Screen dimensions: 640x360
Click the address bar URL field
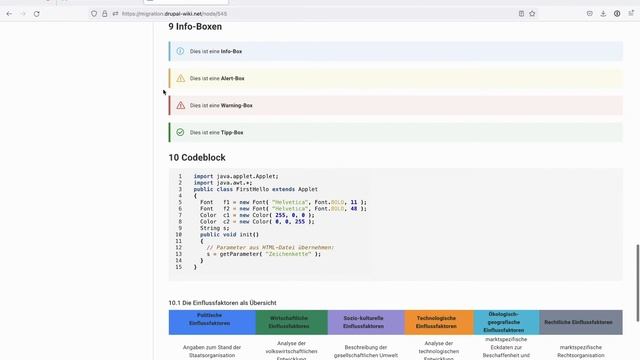pos(314,14)
